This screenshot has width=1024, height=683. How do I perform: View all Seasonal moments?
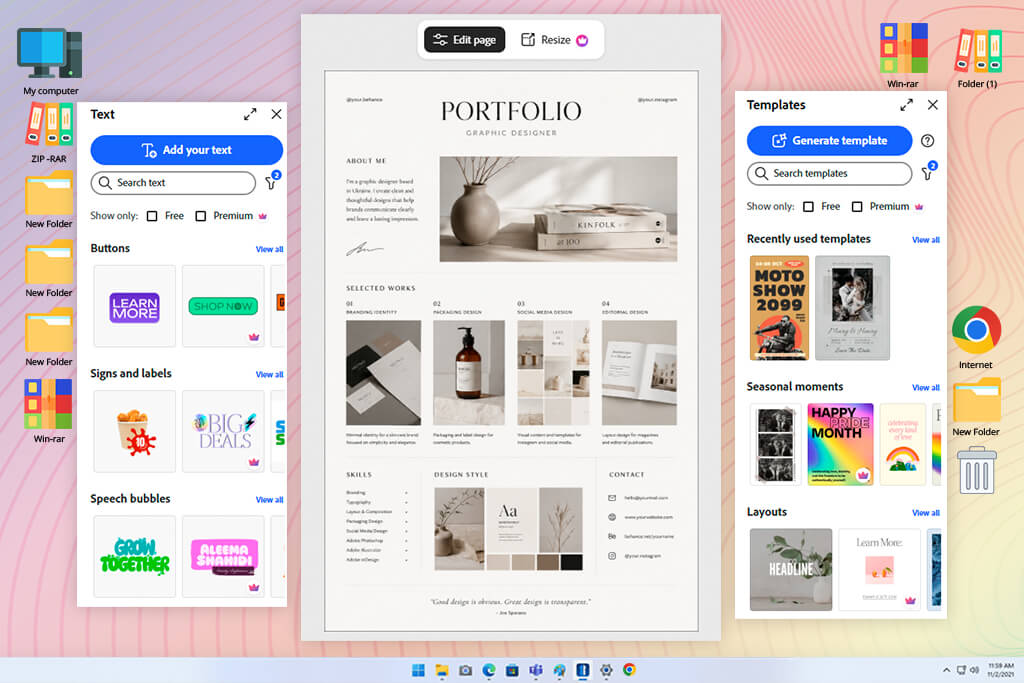click(x=925, y=388)
